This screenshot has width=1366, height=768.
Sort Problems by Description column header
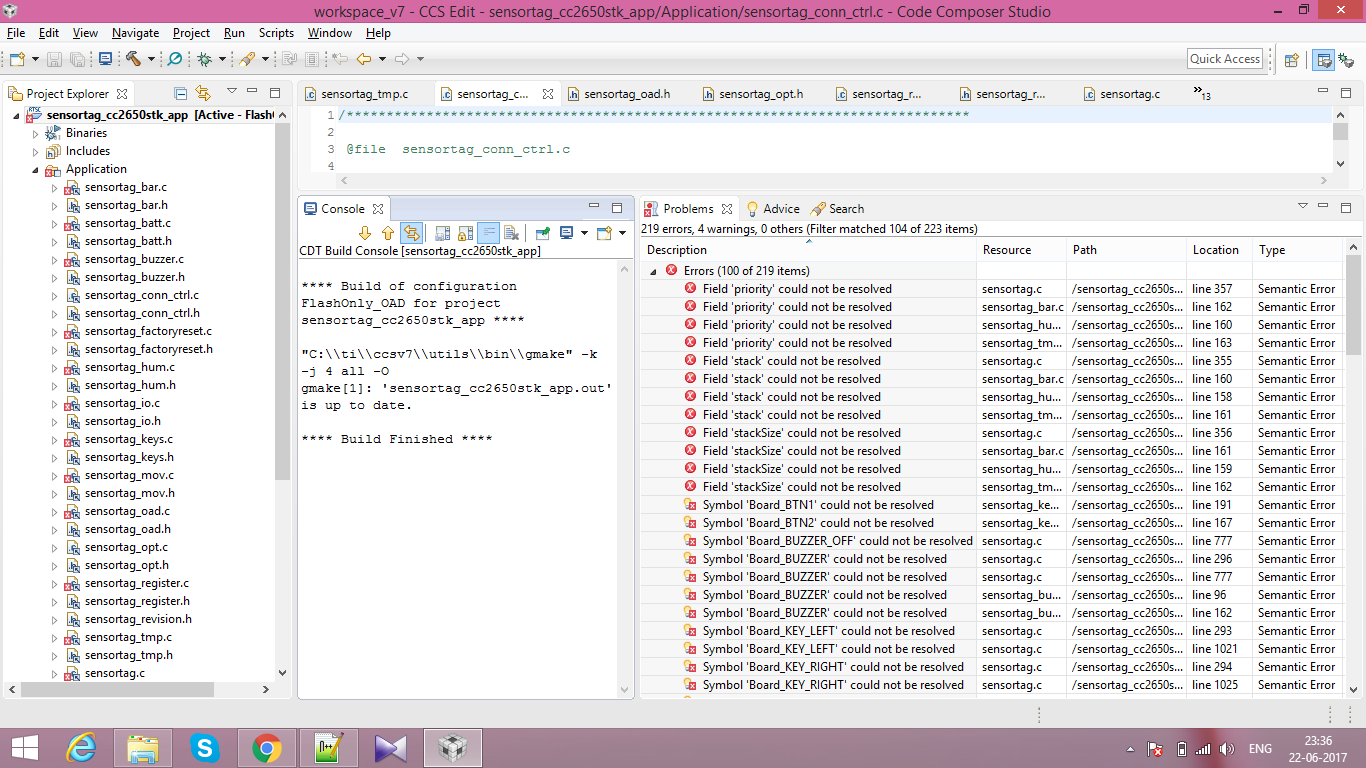pyautogui.click(x=808, y=250)
